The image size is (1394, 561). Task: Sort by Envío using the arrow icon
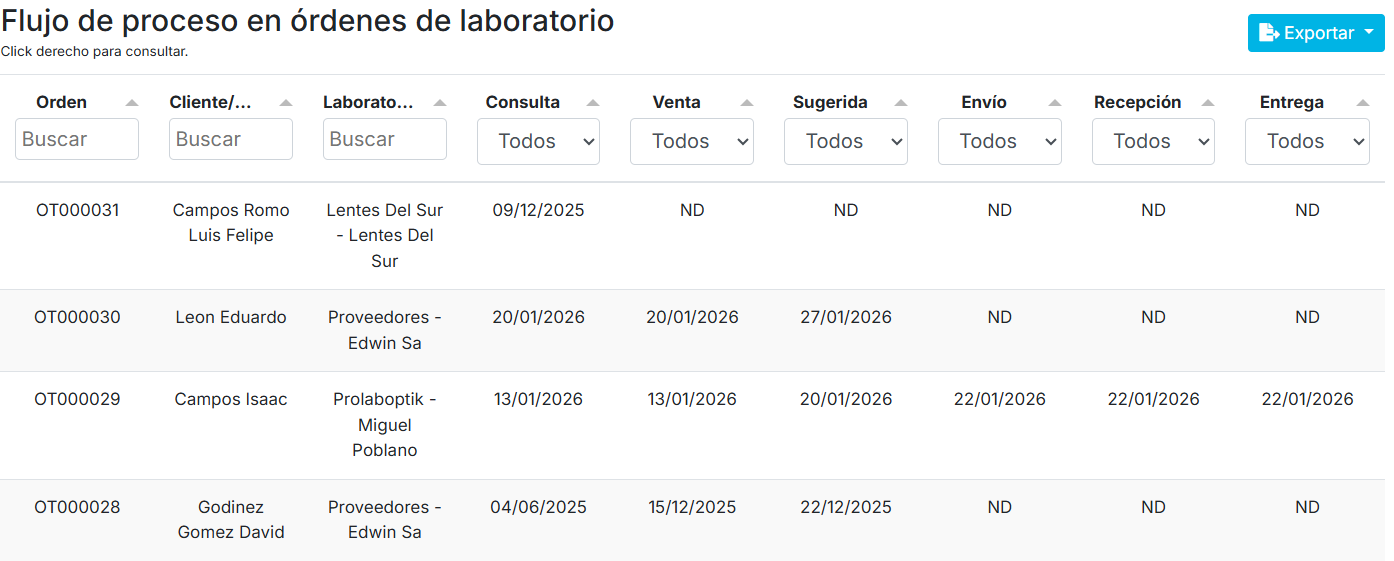click(1054, 103)
